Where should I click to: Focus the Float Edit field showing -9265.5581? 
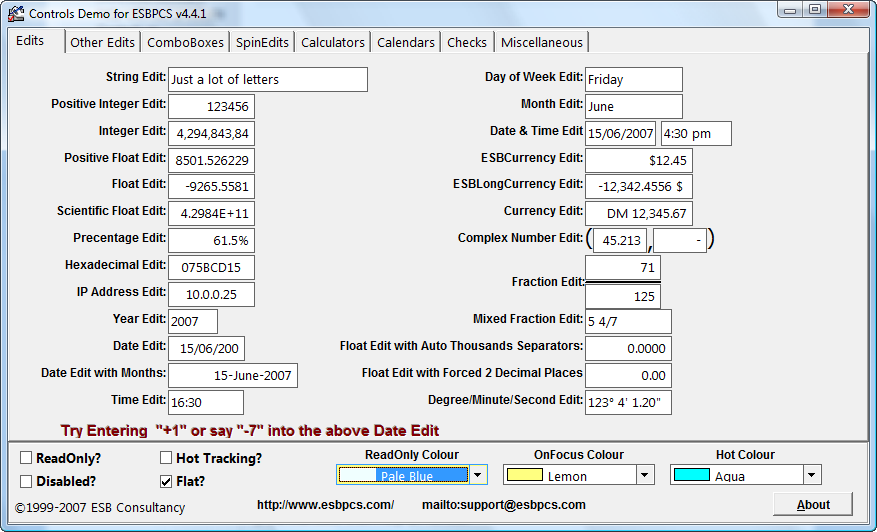tap(211, 186)
